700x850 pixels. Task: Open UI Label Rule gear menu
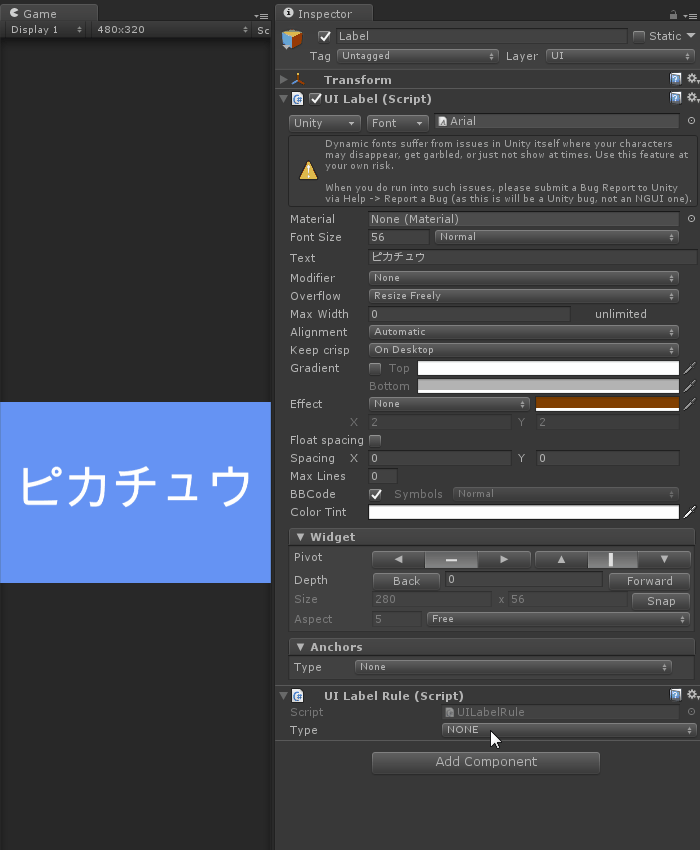point(692,694)
